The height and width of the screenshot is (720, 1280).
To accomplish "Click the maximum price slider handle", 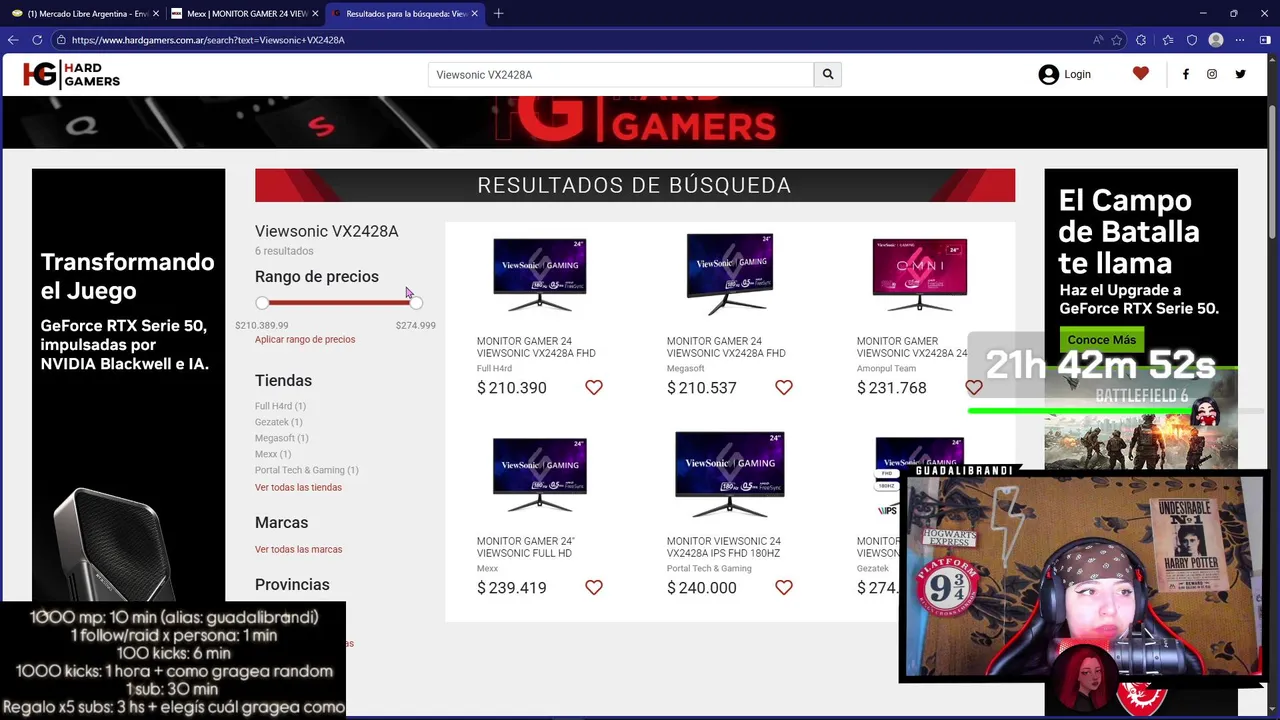I will pos(416,303).
